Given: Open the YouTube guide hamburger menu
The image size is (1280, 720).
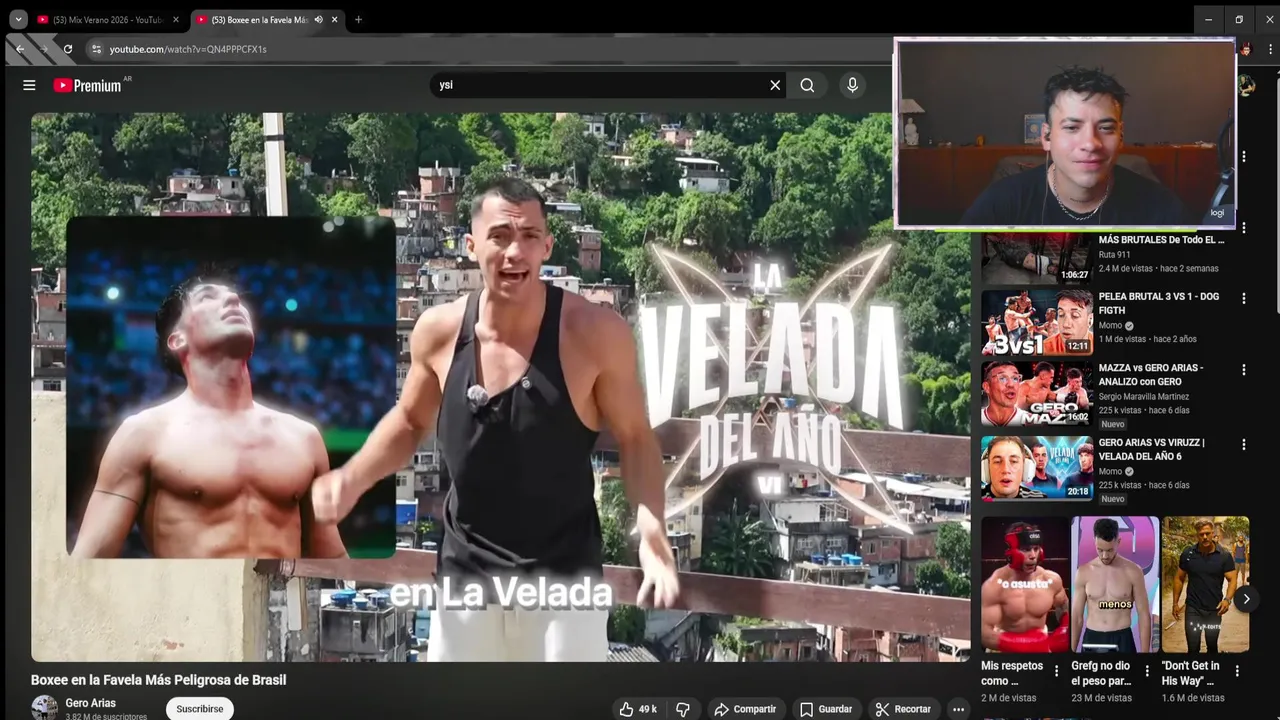Looking at the screenshot, I should (x=29, y=85).
